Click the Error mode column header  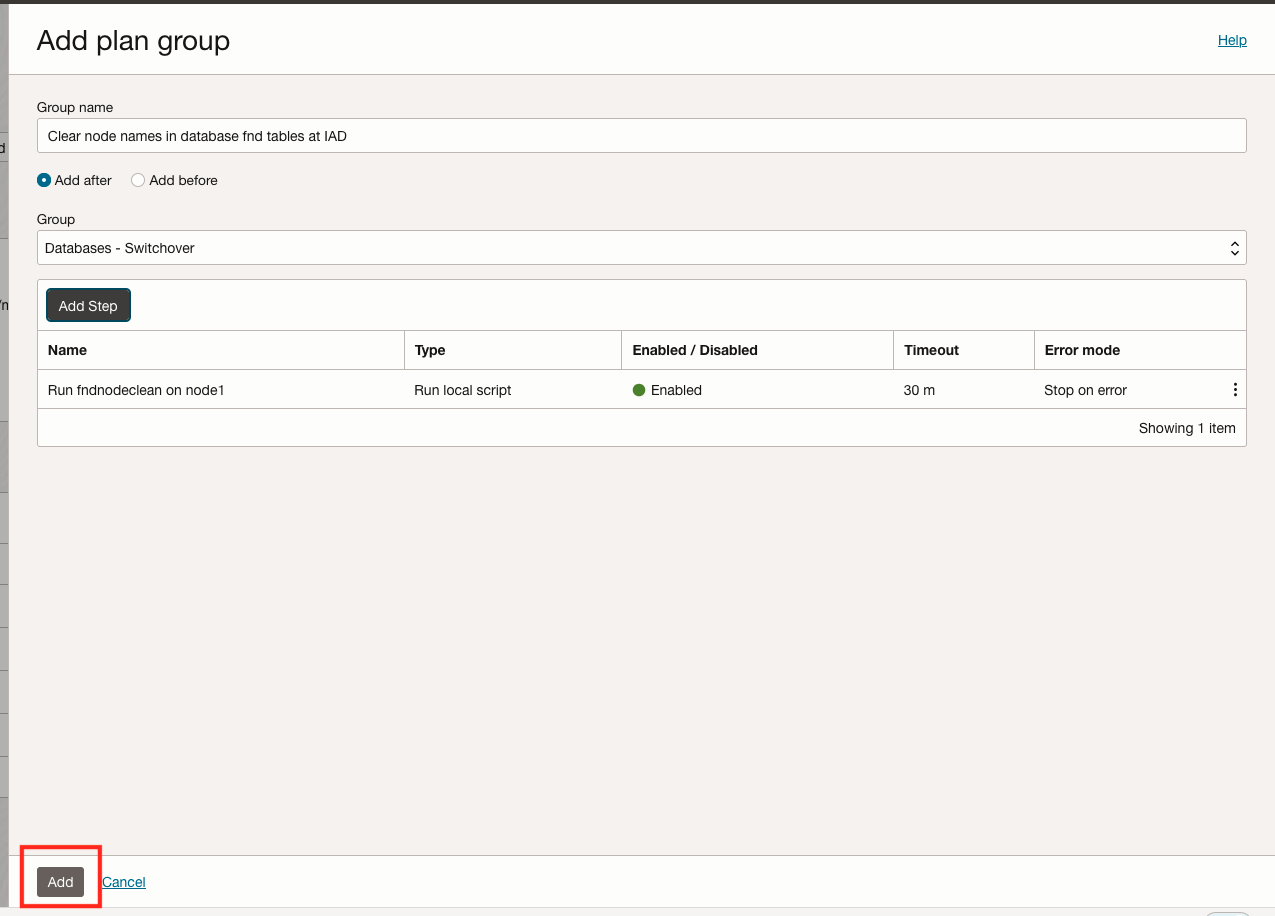point(1082,350)
